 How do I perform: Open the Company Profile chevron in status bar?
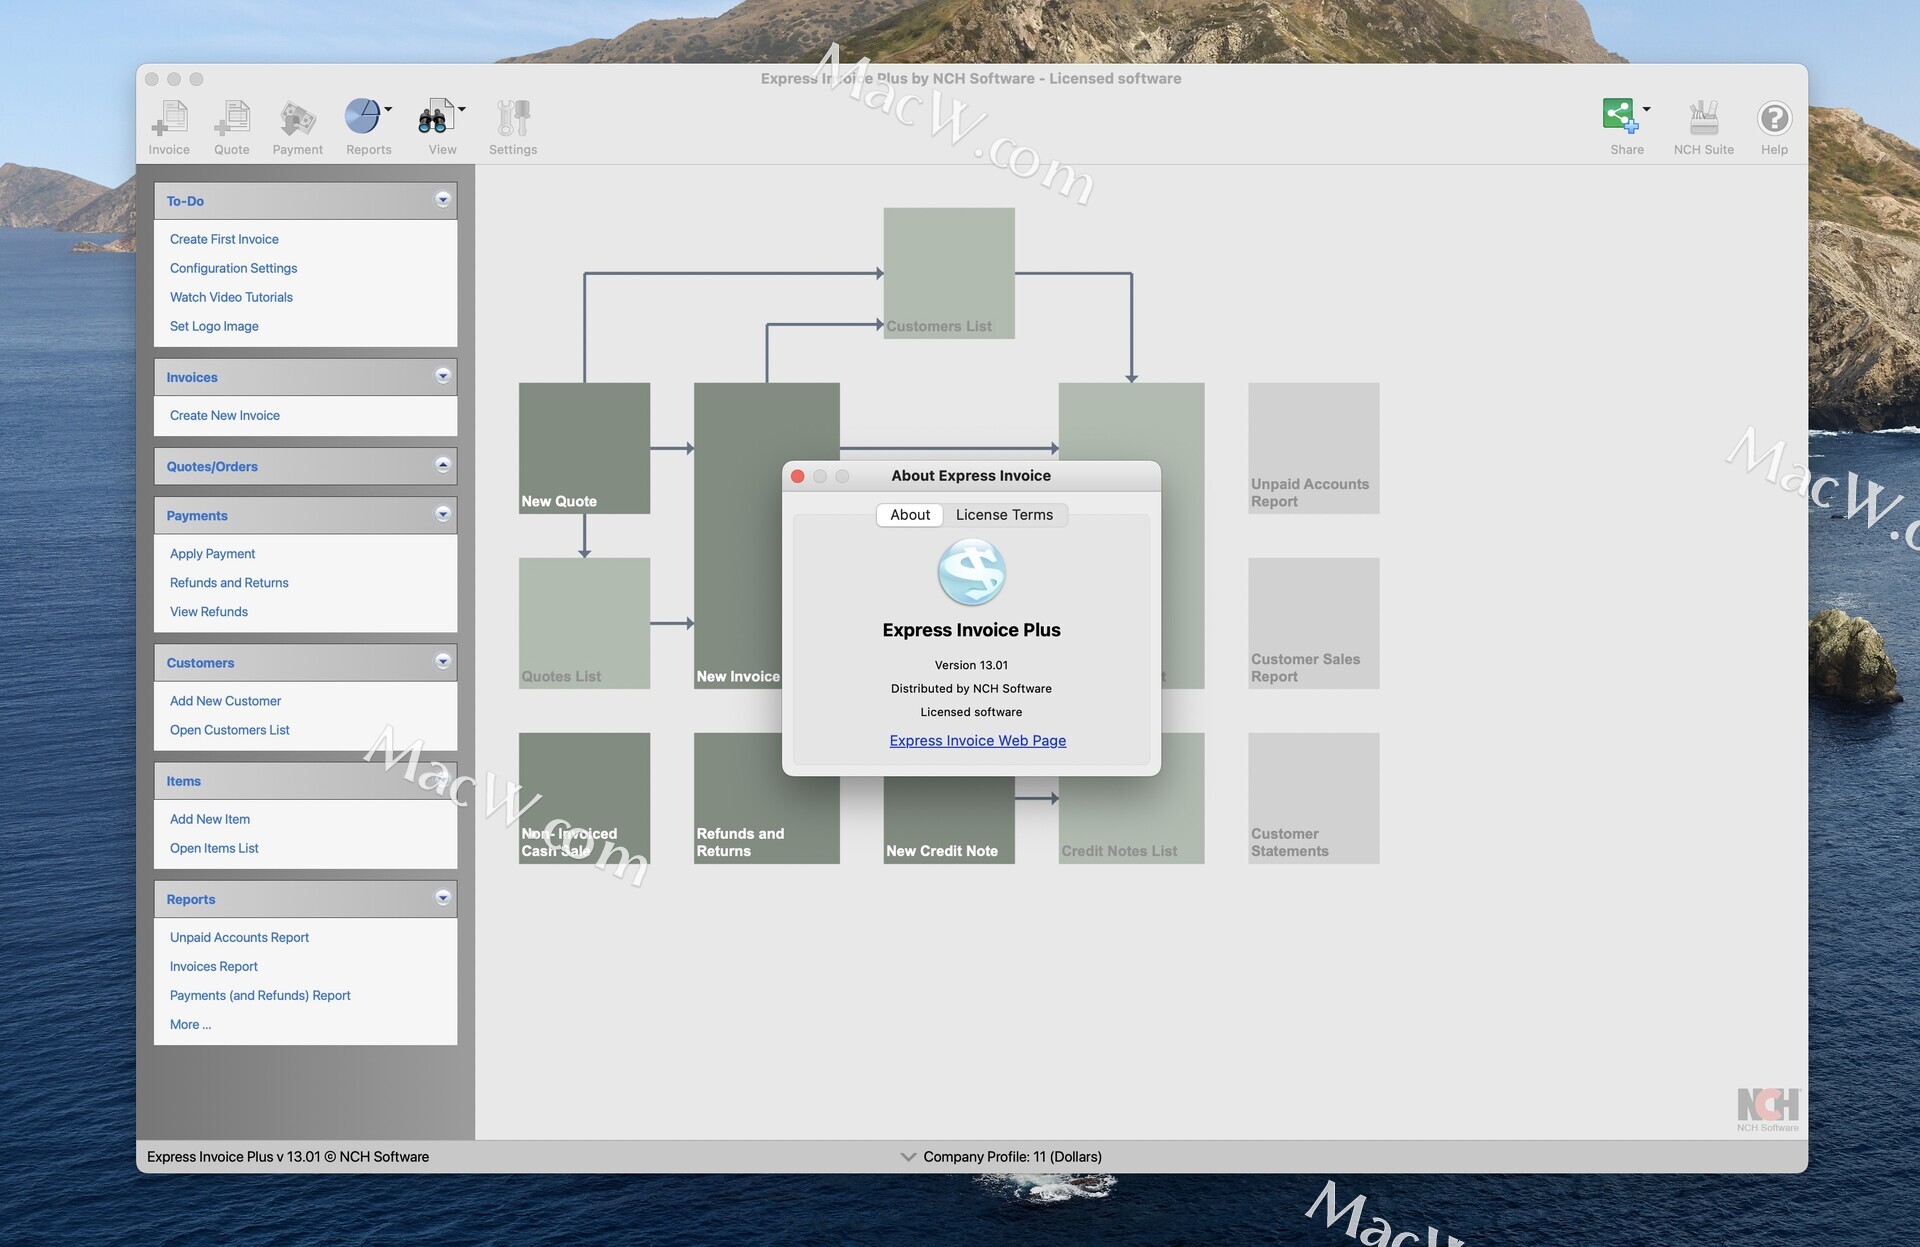click(908, 1157)
